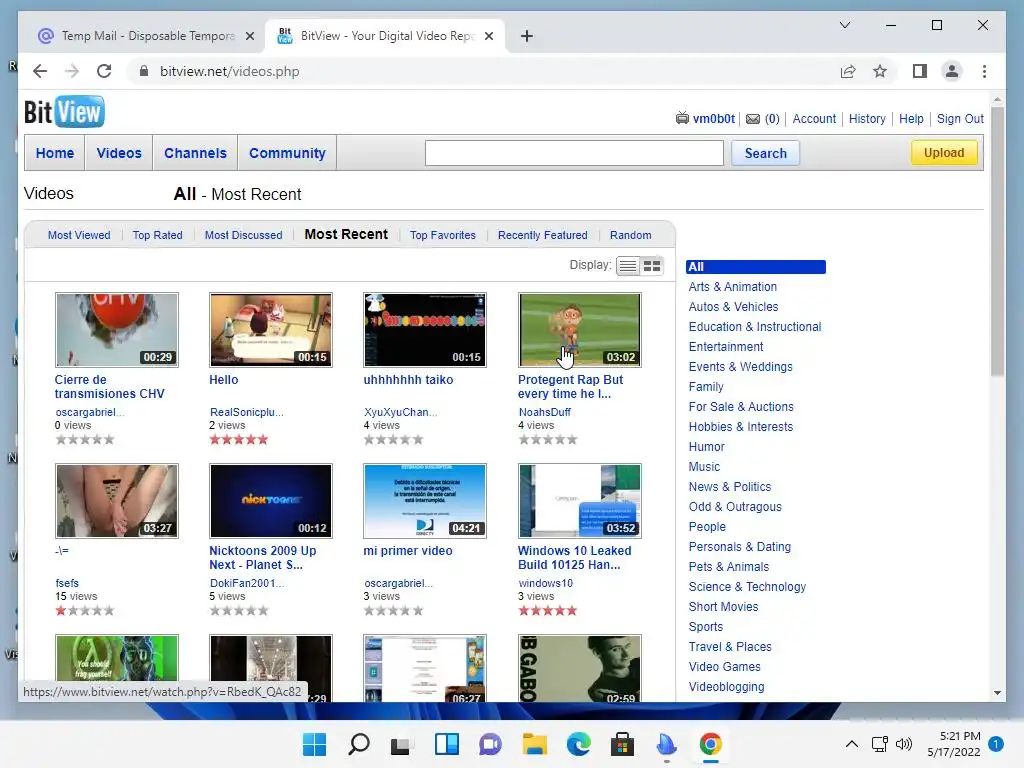The image size is (1024, 768).
Task: Click the yellow Upload button
Action: [944, 152]
